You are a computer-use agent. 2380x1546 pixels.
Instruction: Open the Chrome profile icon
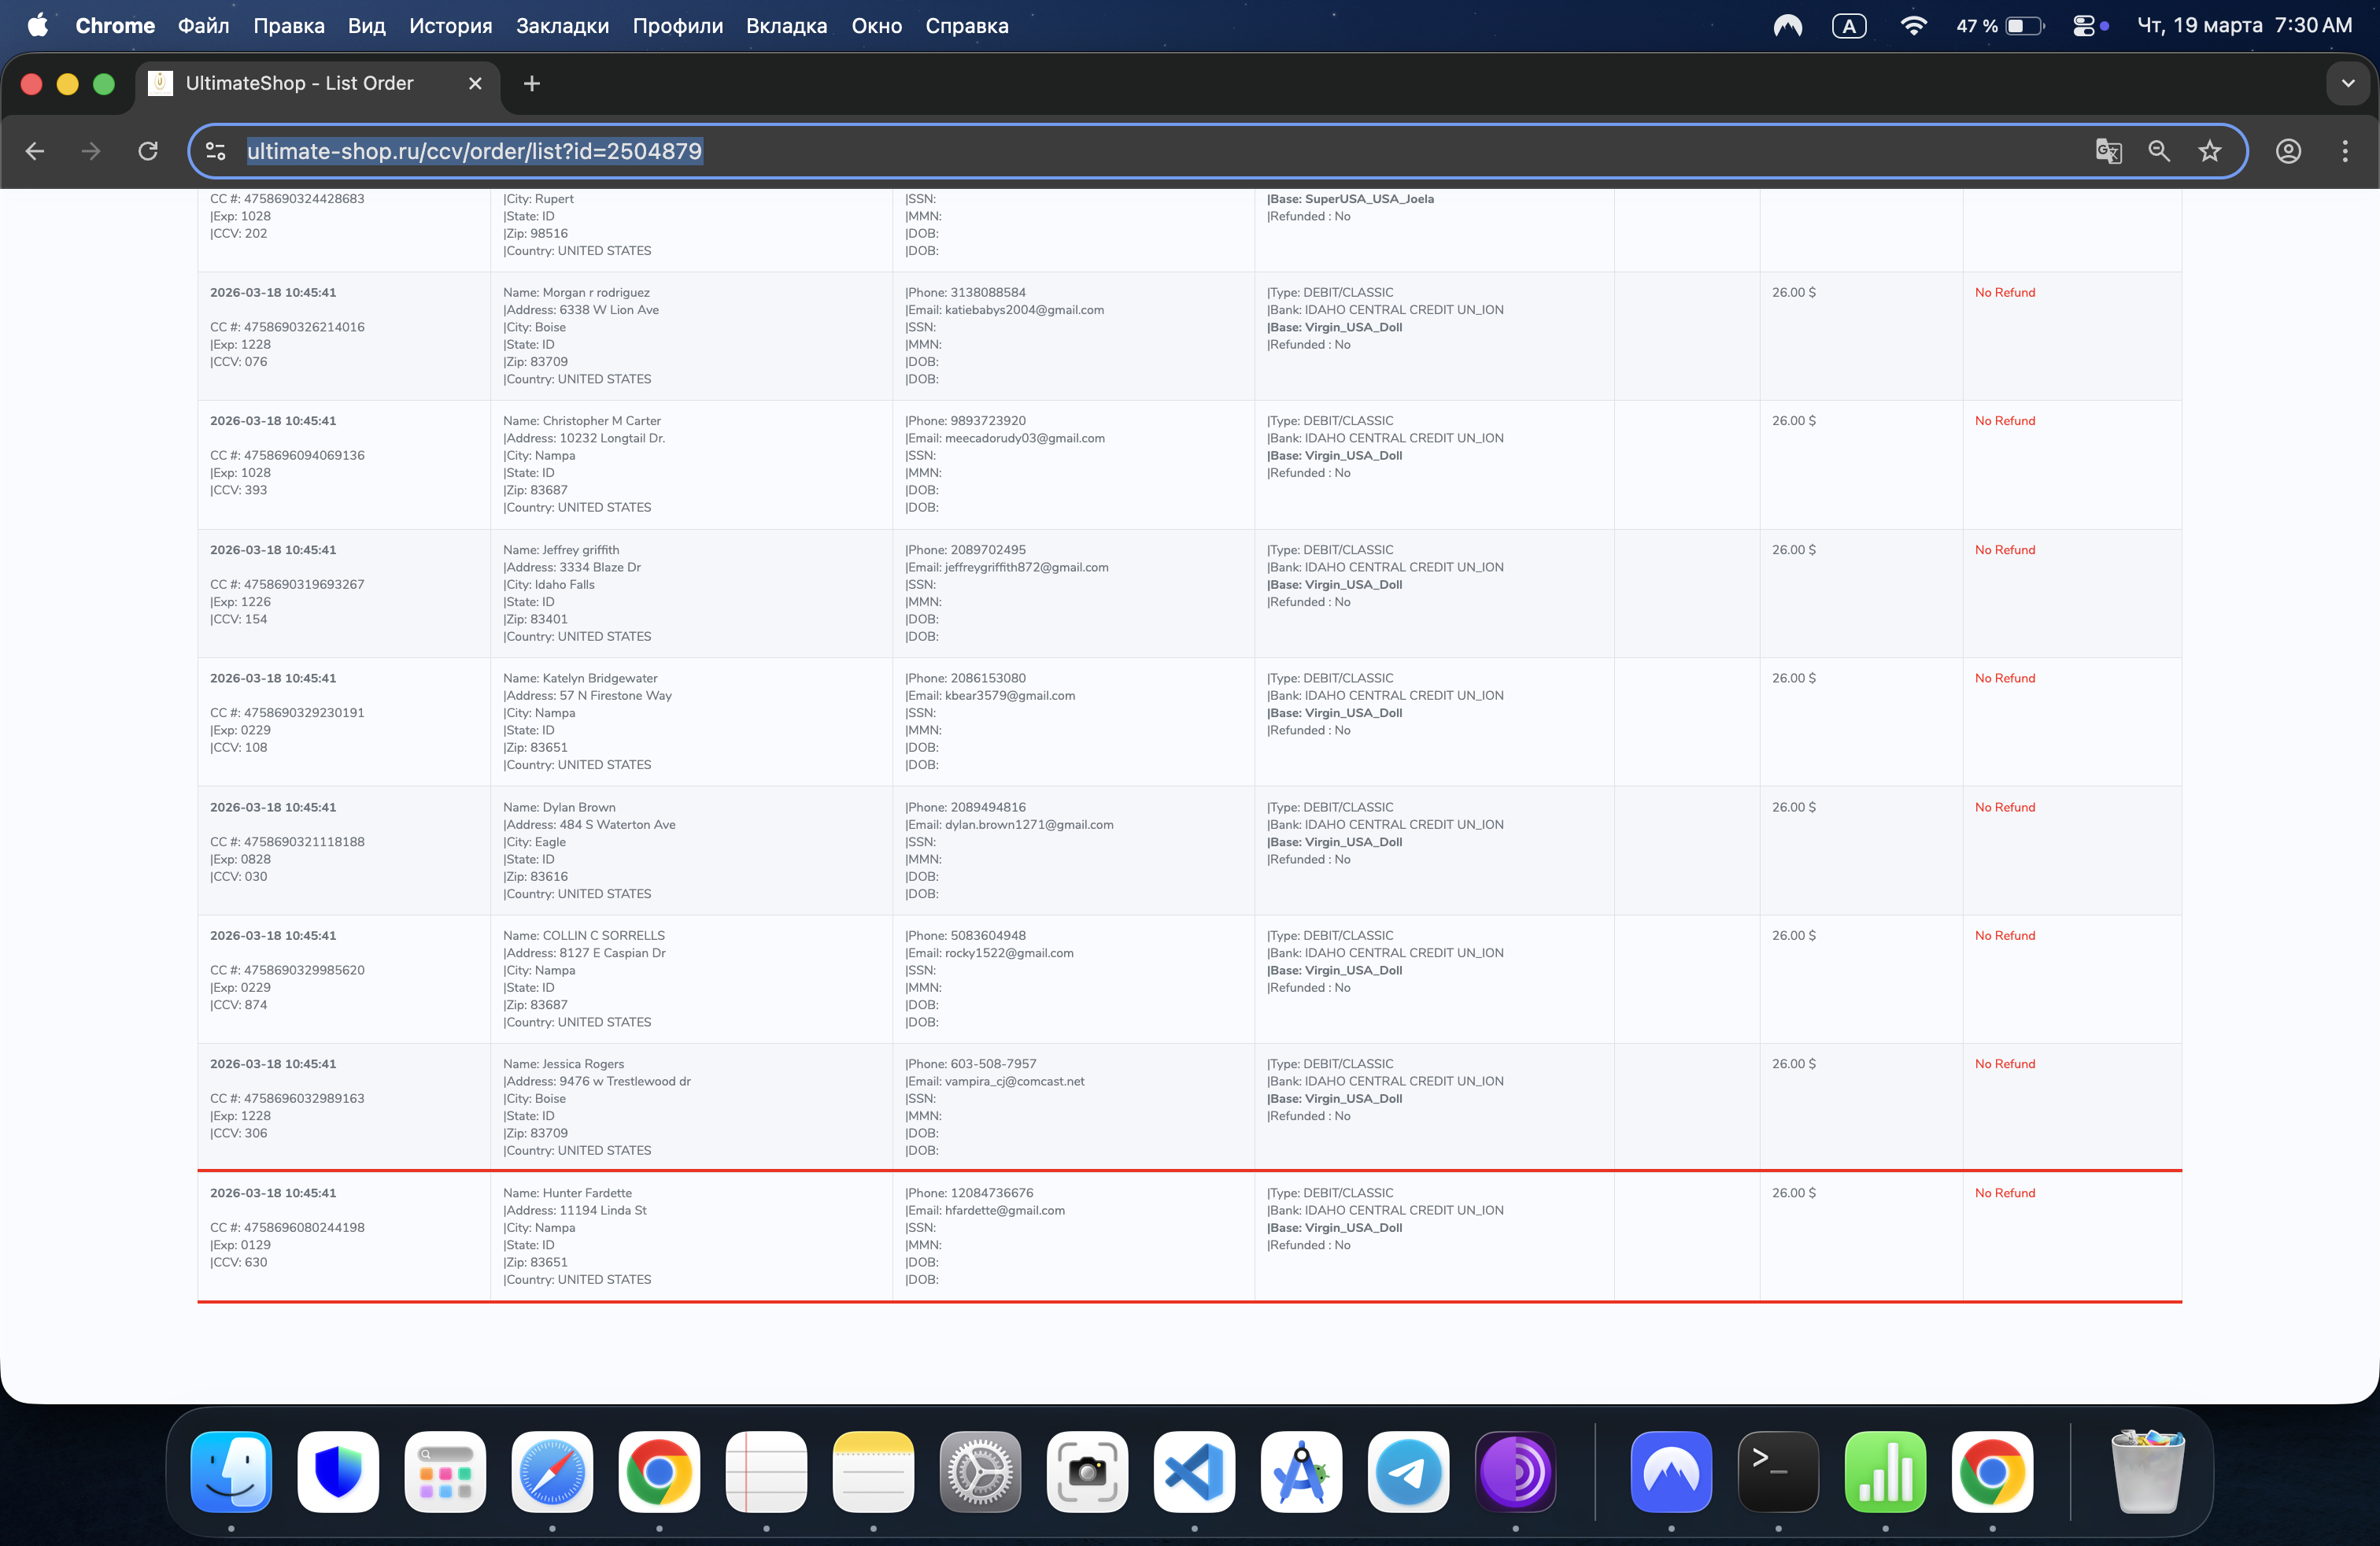(x=2289, y=151)
